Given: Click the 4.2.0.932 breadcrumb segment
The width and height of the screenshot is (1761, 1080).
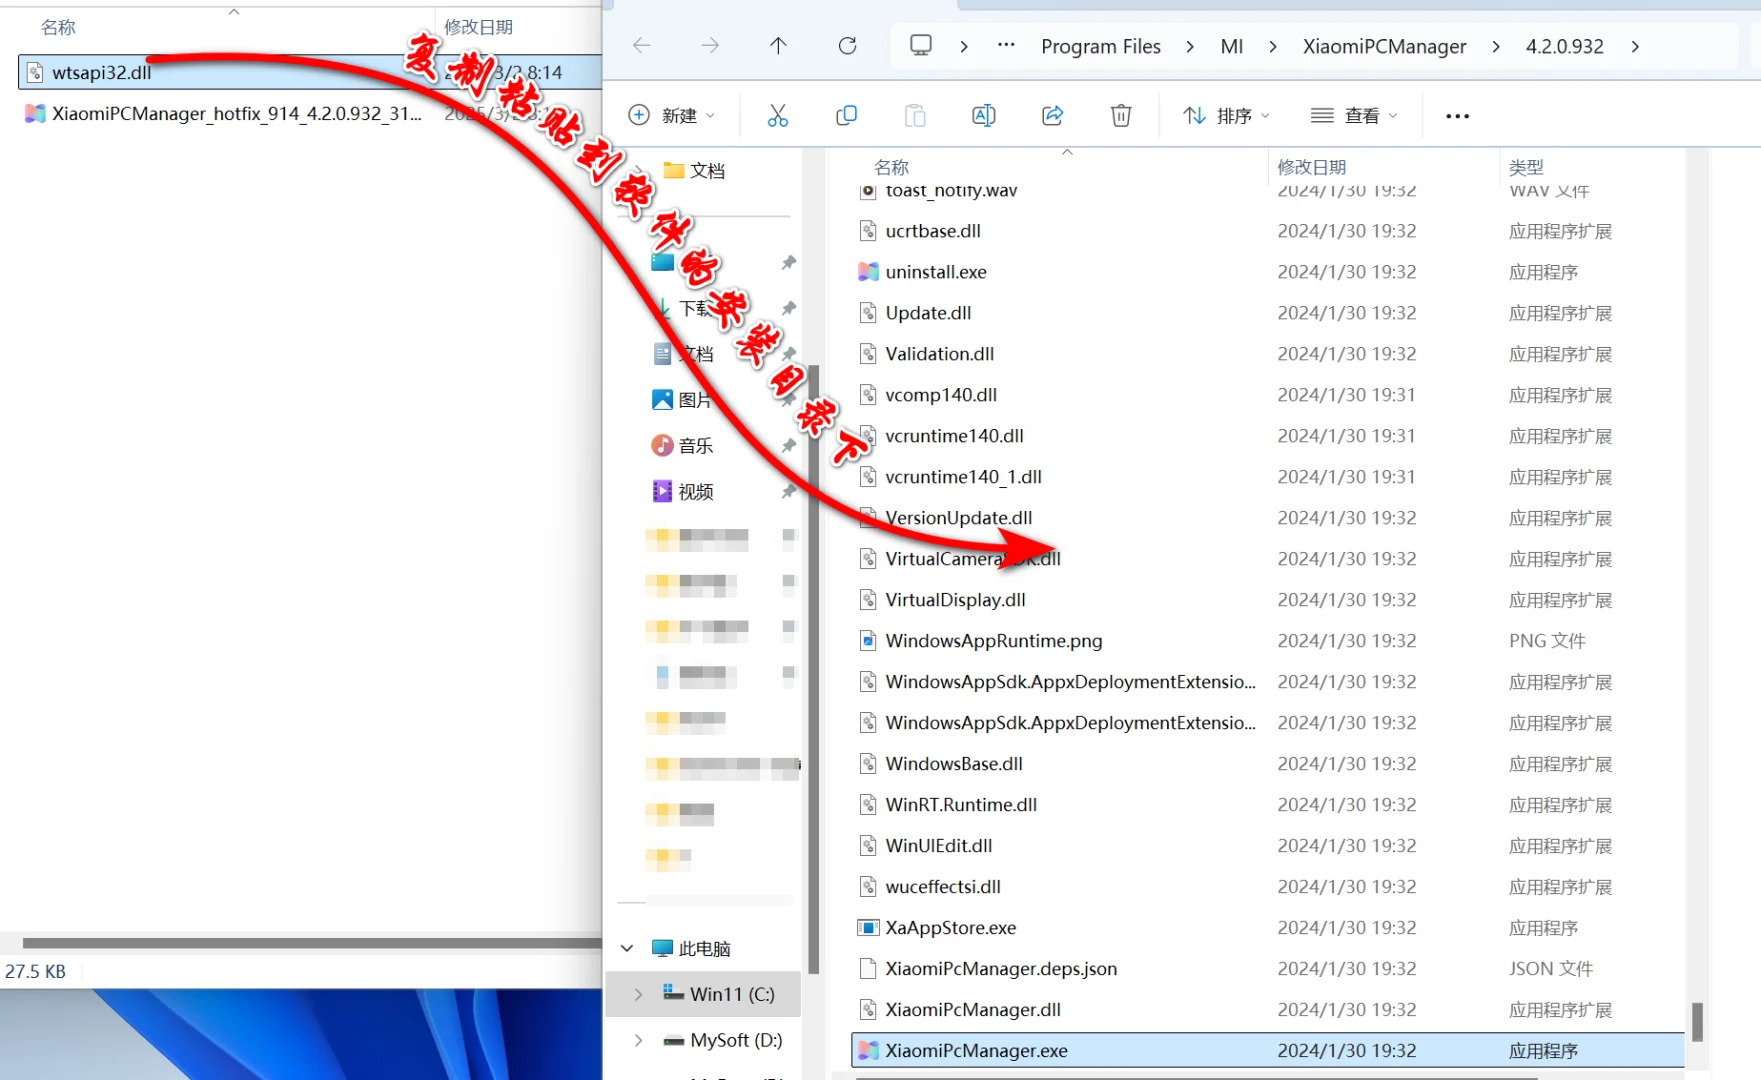Looking at the screenshot, I should pos(1565,46).
